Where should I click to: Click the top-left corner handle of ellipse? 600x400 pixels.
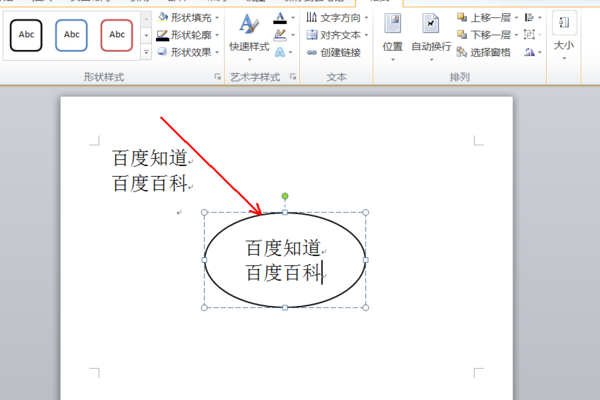point(204,212)
